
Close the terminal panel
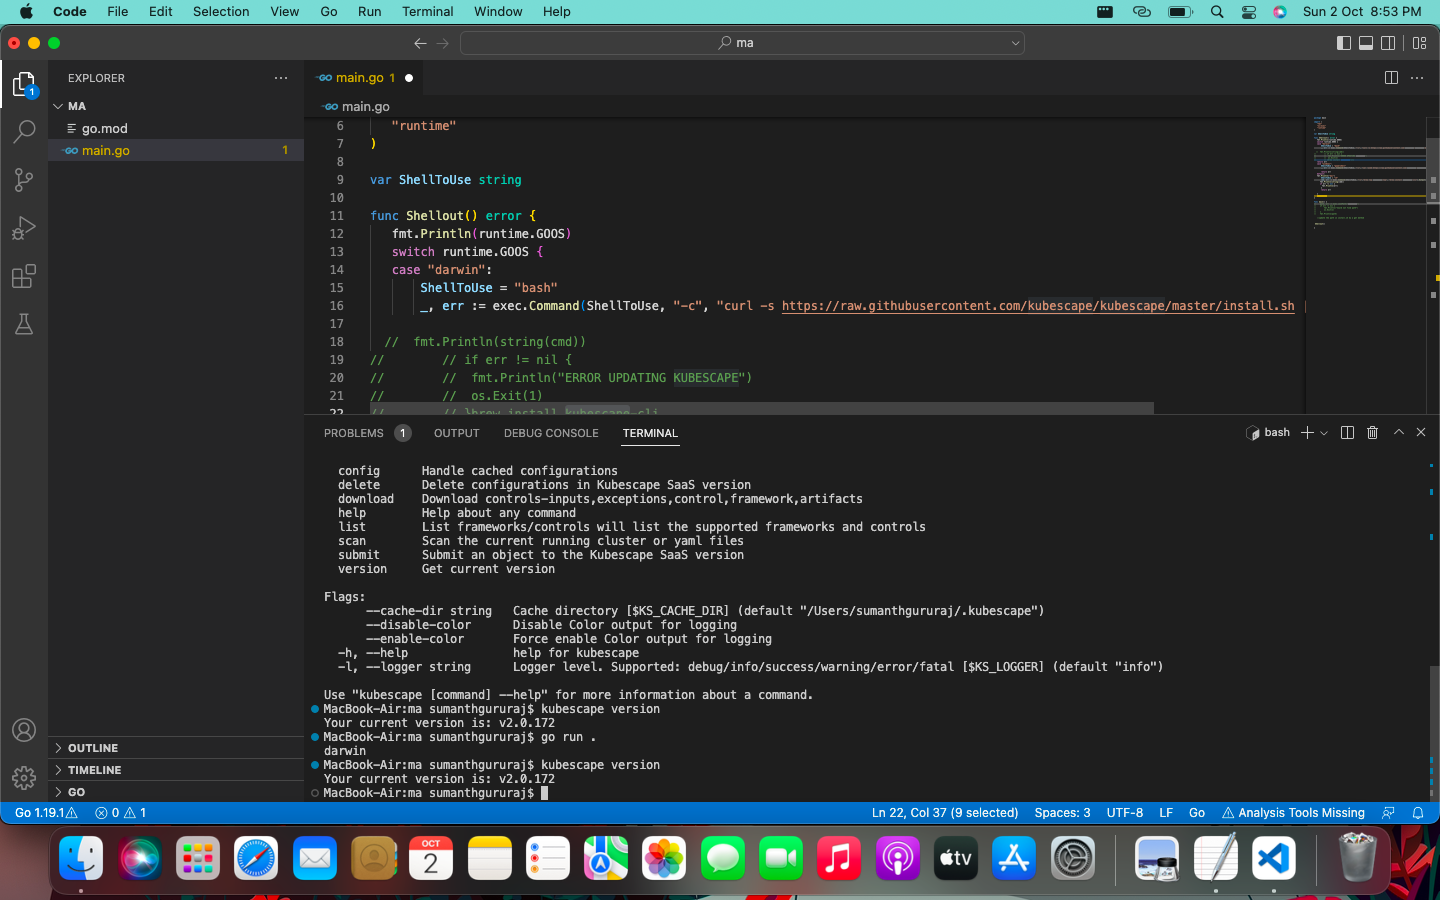[1421, 433]
